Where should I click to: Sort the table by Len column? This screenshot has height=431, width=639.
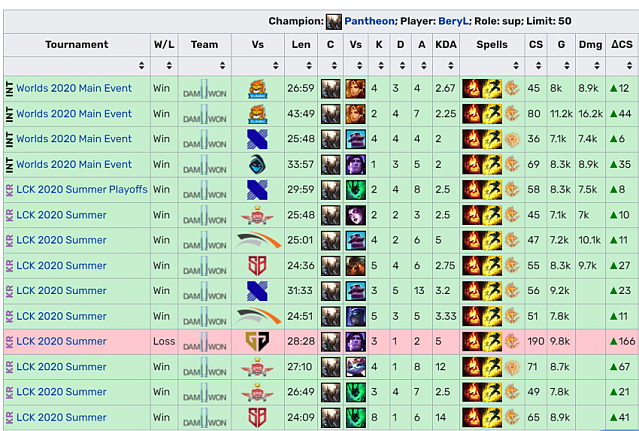point(300,66)
